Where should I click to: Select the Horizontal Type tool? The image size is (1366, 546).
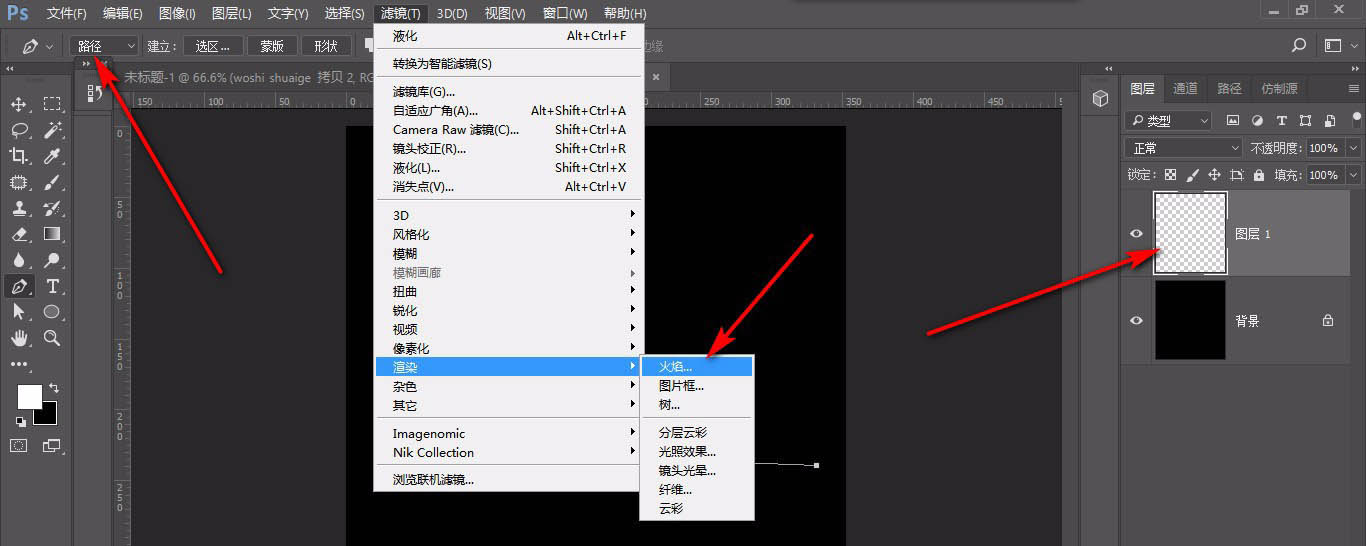(x=52, y=286)
